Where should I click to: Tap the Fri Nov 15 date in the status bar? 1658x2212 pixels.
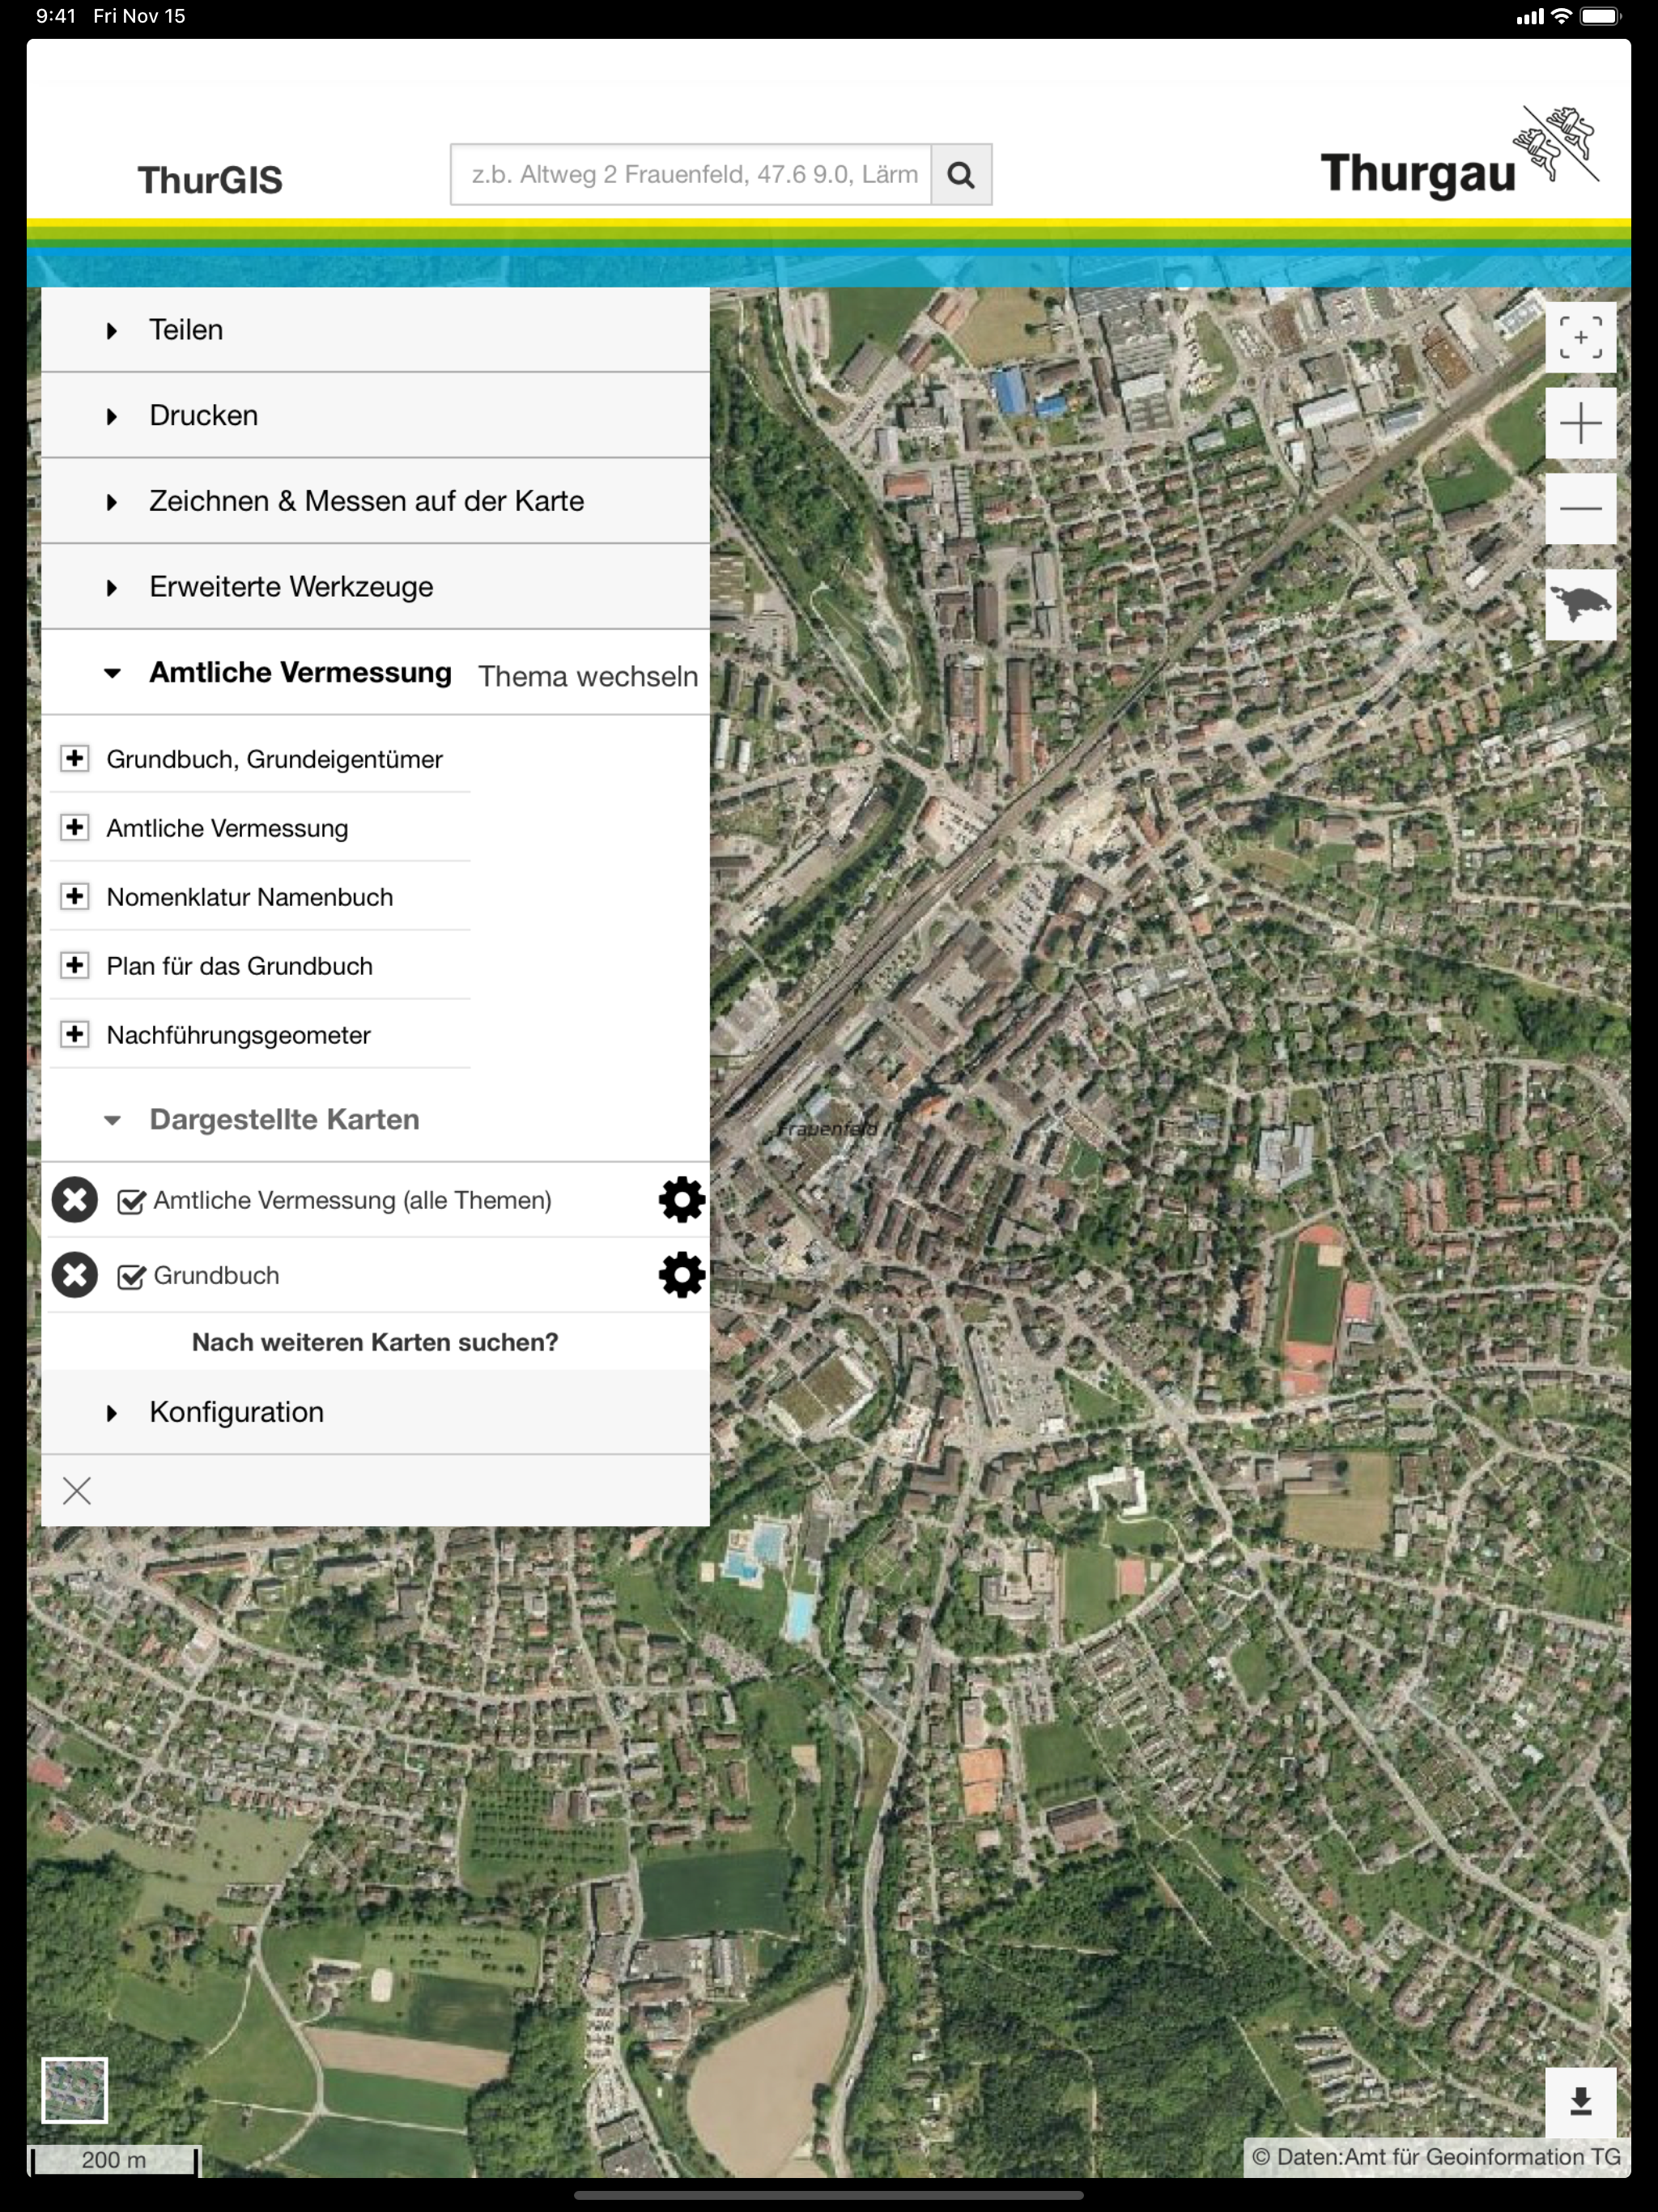point(139,16)
